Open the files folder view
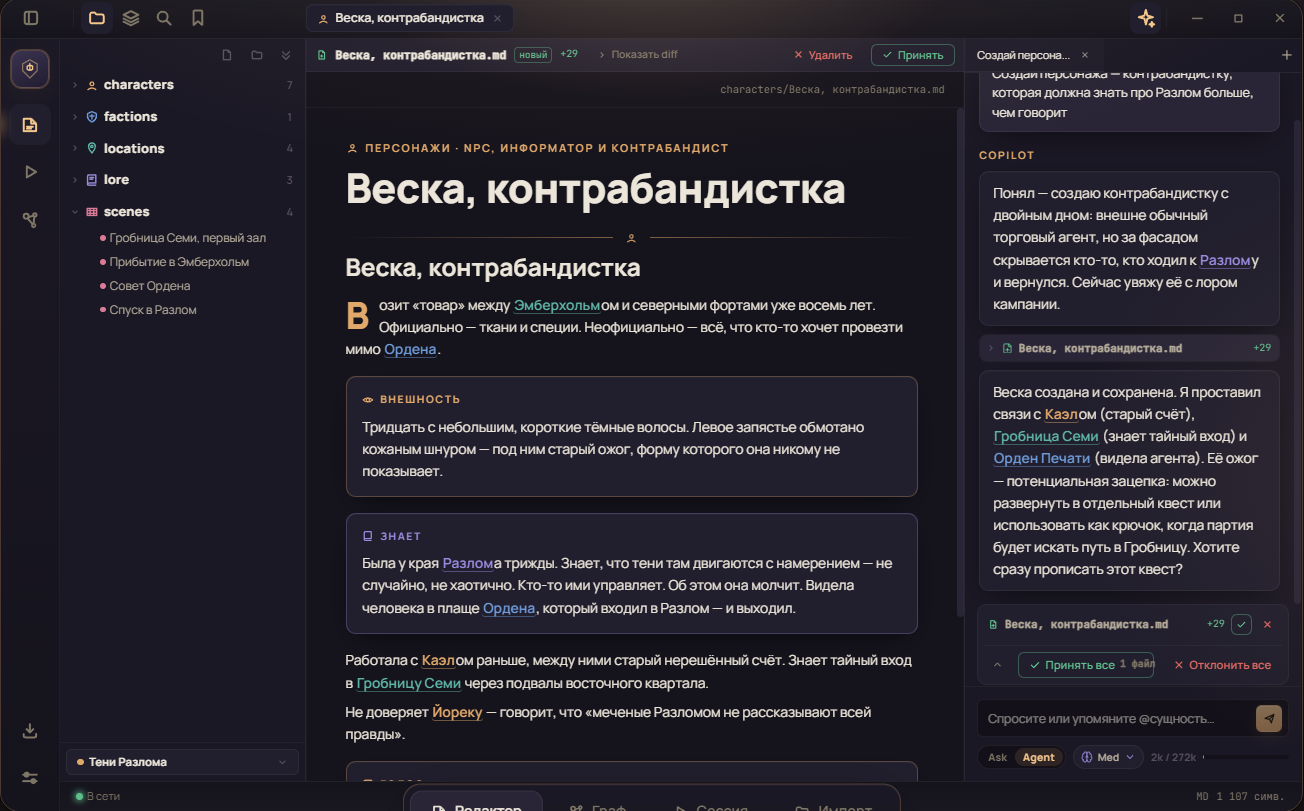The image size is (1304, 811). [97, 18]
